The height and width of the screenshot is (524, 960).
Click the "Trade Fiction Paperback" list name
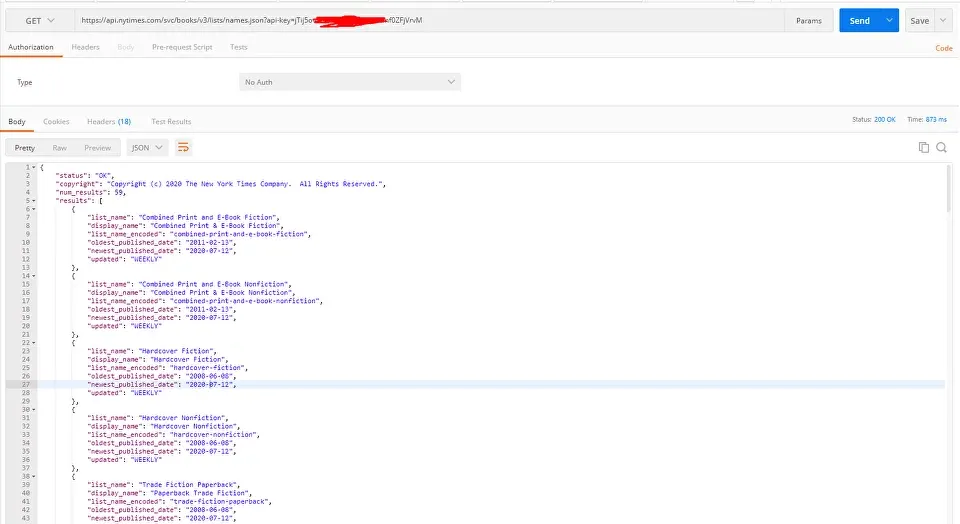tap(189, 485)
